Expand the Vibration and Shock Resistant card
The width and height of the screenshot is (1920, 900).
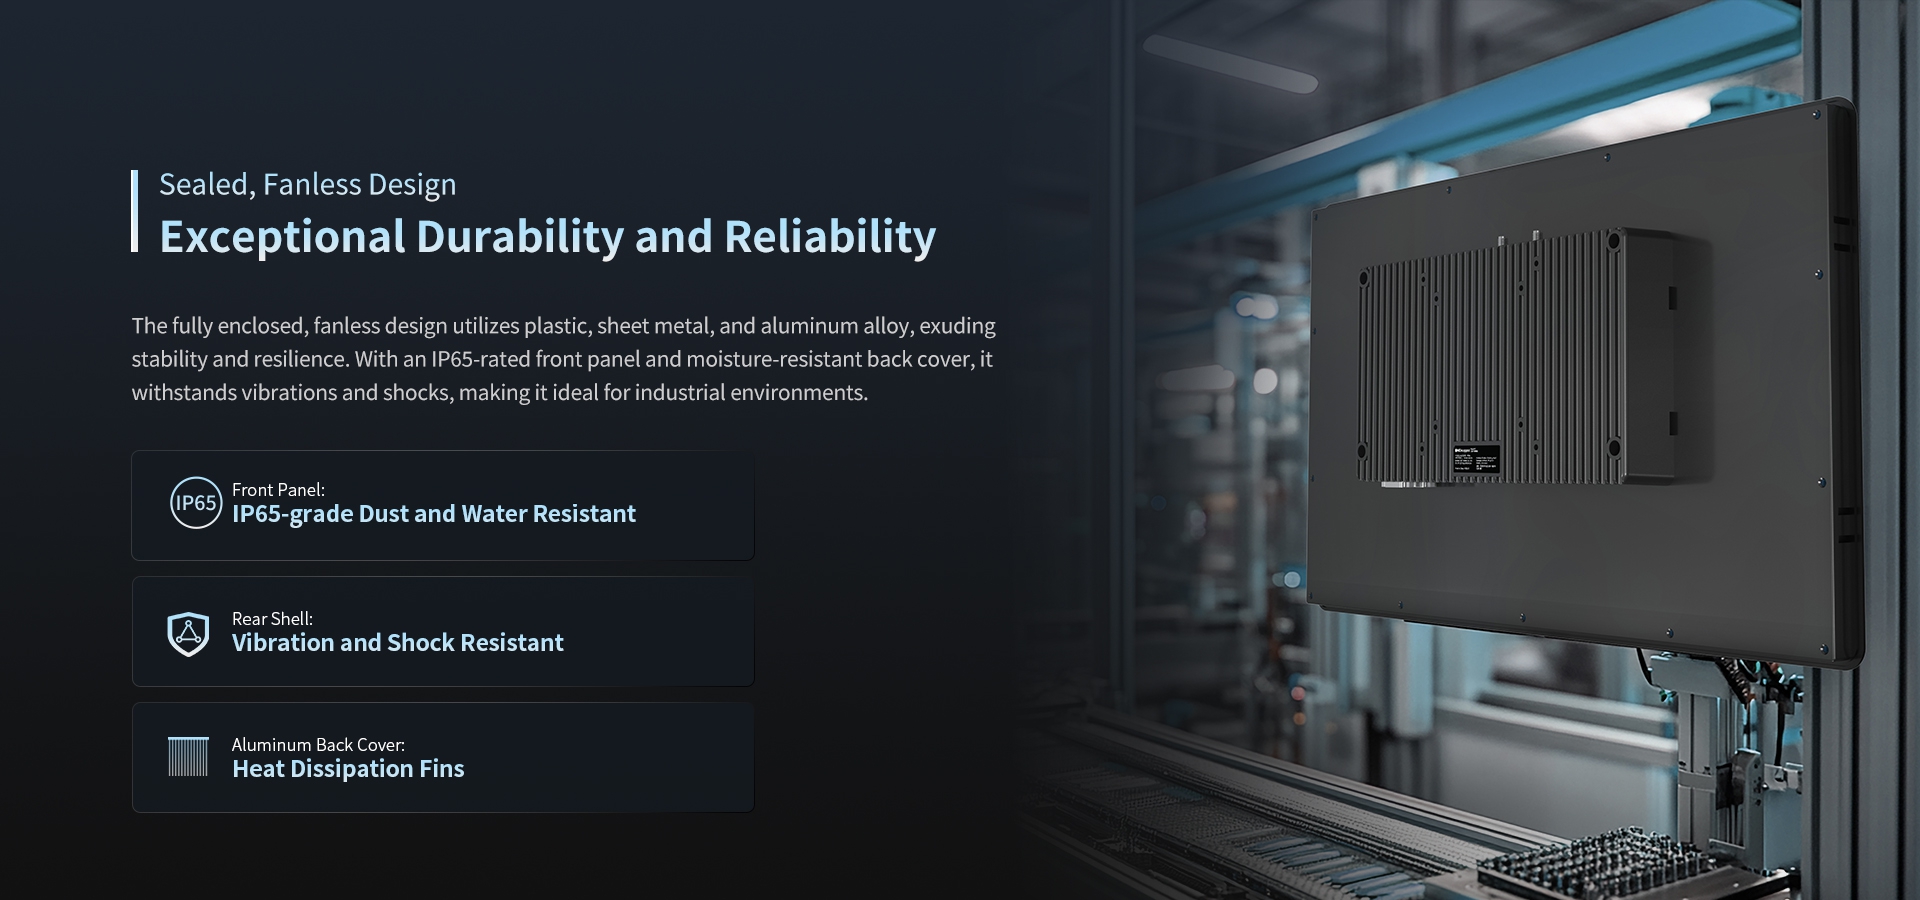click(x=442, y=631)
